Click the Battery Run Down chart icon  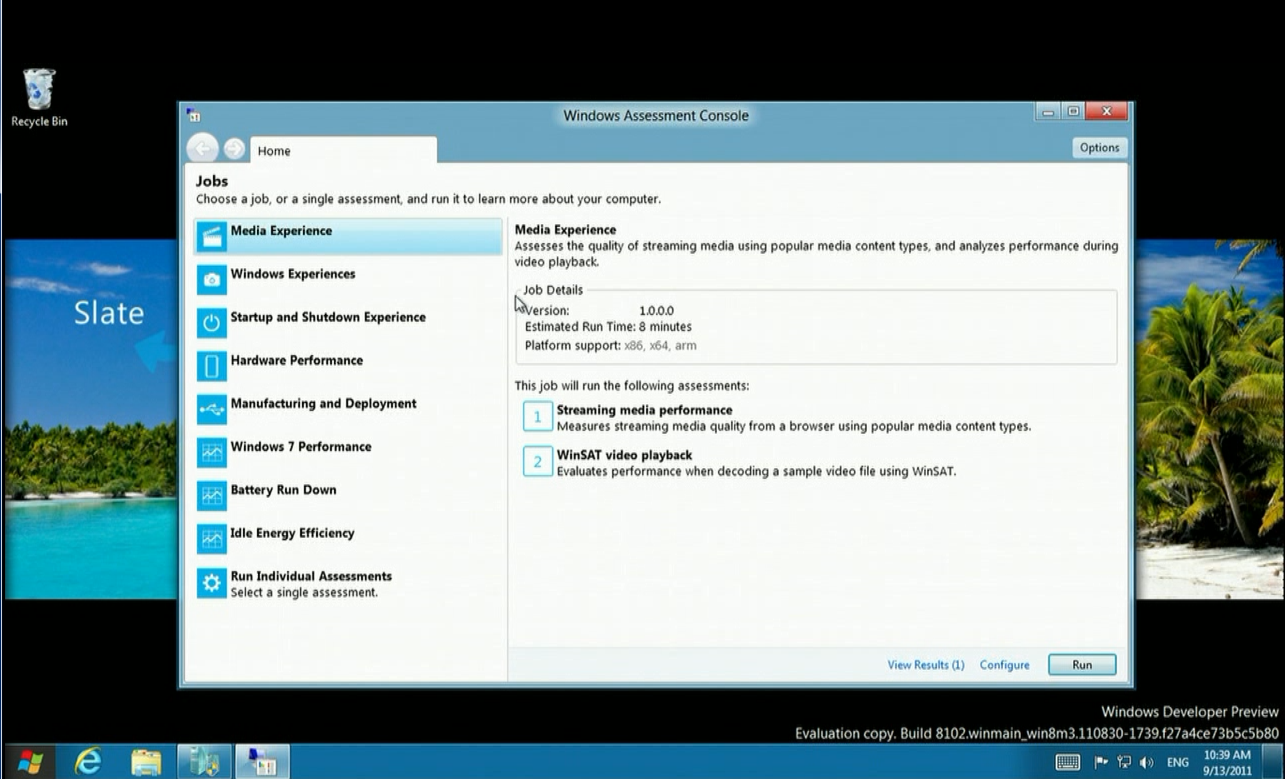pyautogui.click(x=212, y=495)
